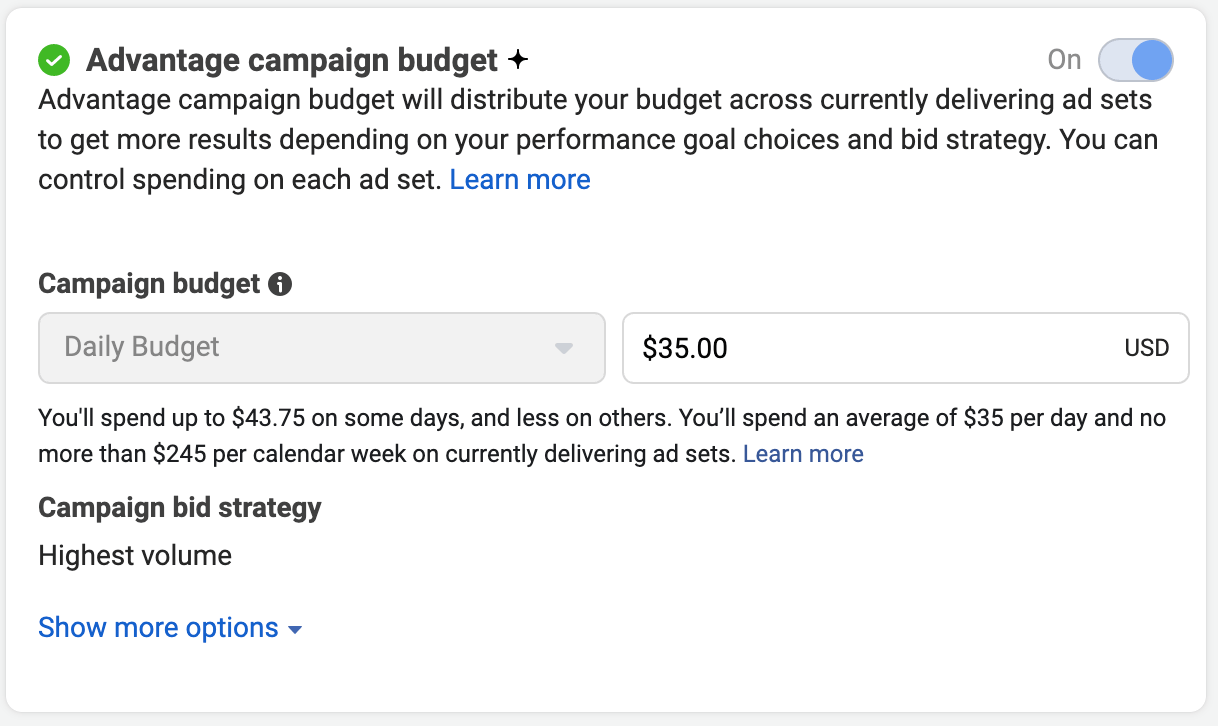Expand Show more options

pyautogui.click(x=158, y=628)
